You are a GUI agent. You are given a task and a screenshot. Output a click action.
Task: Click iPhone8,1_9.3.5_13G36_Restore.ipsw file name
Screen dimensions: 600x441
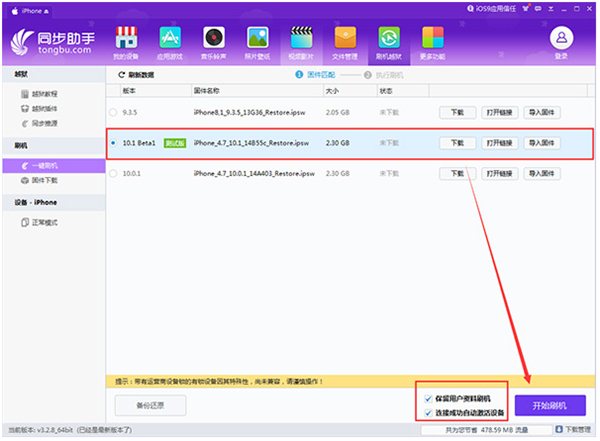pos(249,112)
